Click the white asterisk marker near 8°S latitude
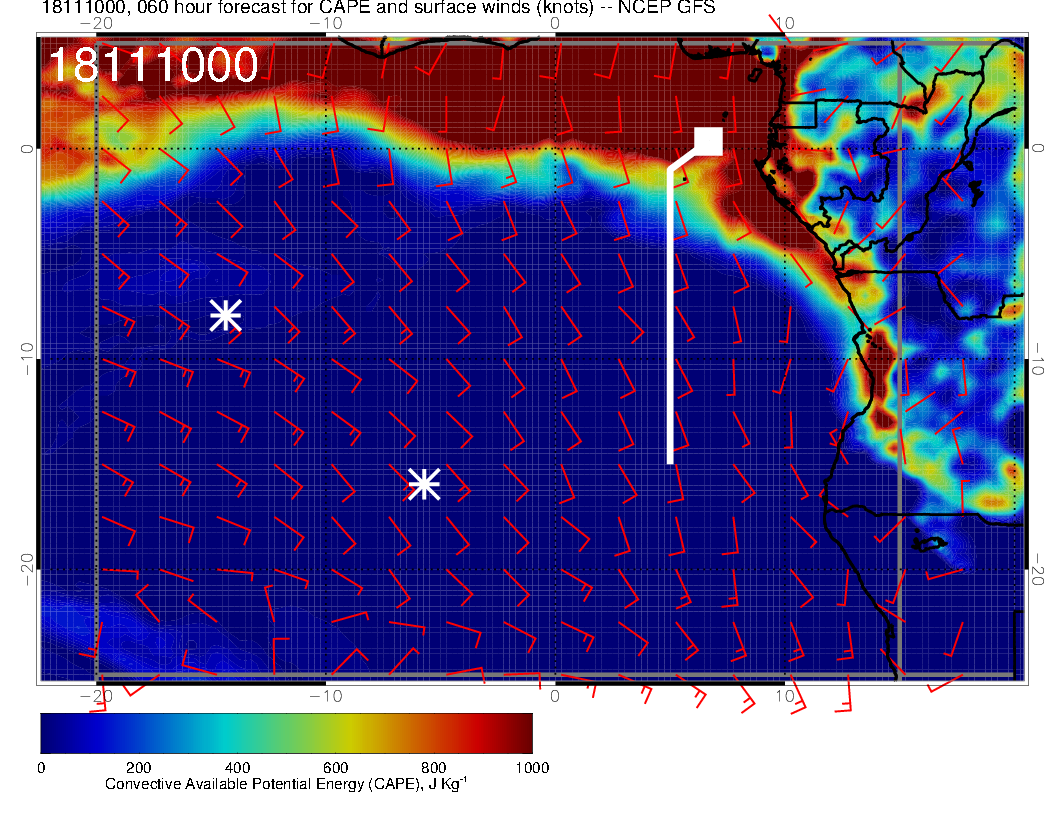Screen dimensions: 1056x816 [x=226, y=315]
